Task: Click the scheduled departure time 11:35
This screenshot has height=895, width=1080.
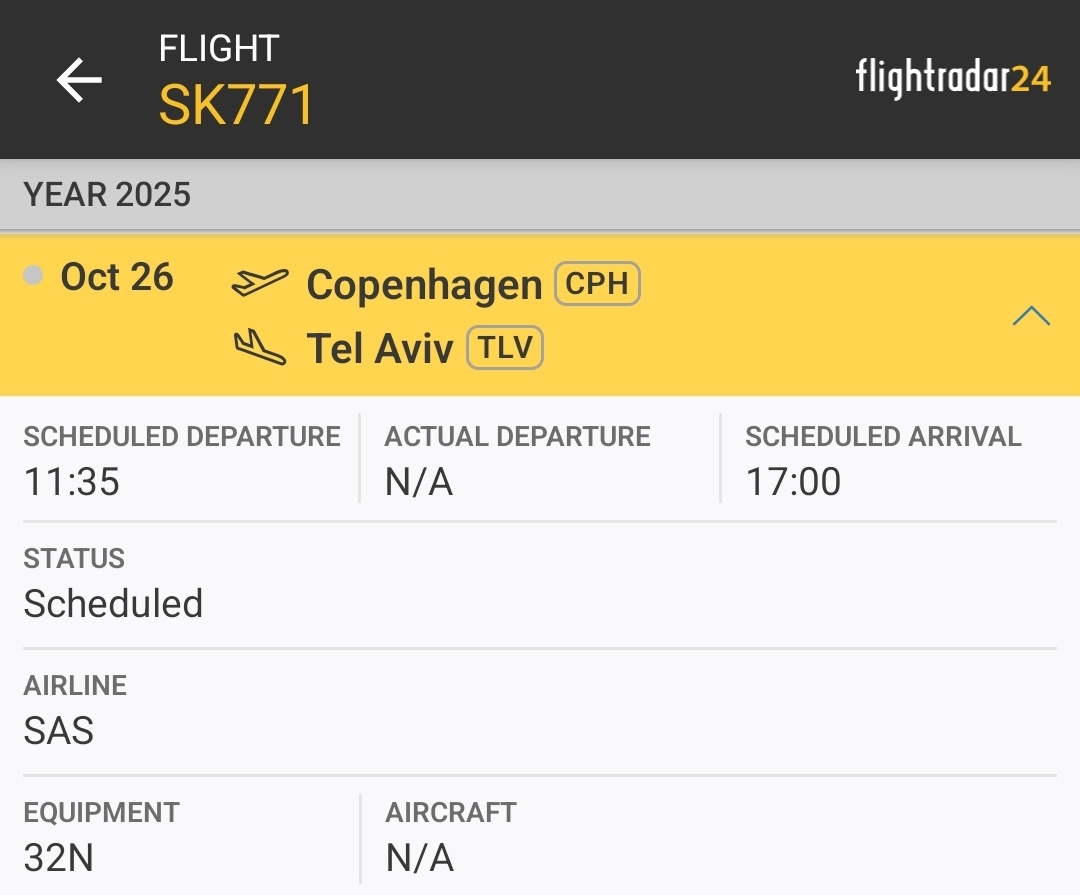Action: [71, 482]
